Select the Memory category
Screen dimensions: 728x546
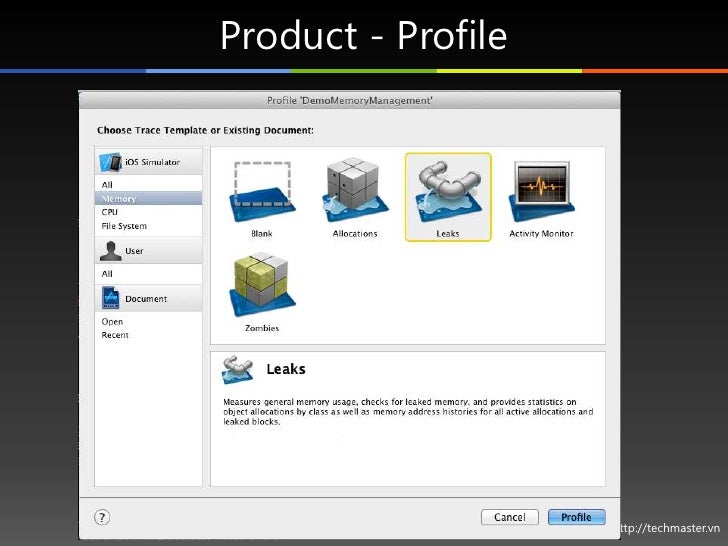pyautogui.click(x=149, y=198)
